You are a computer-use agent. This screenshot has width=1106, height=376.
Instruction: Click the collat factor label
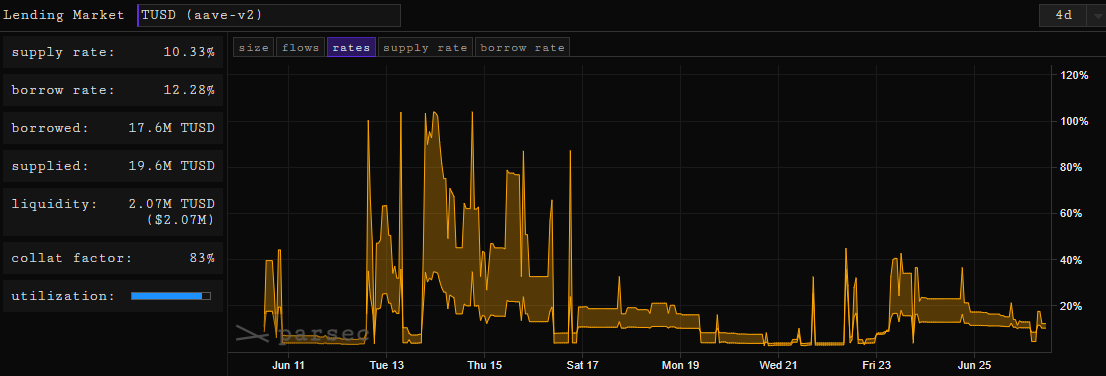coord(72,258)
